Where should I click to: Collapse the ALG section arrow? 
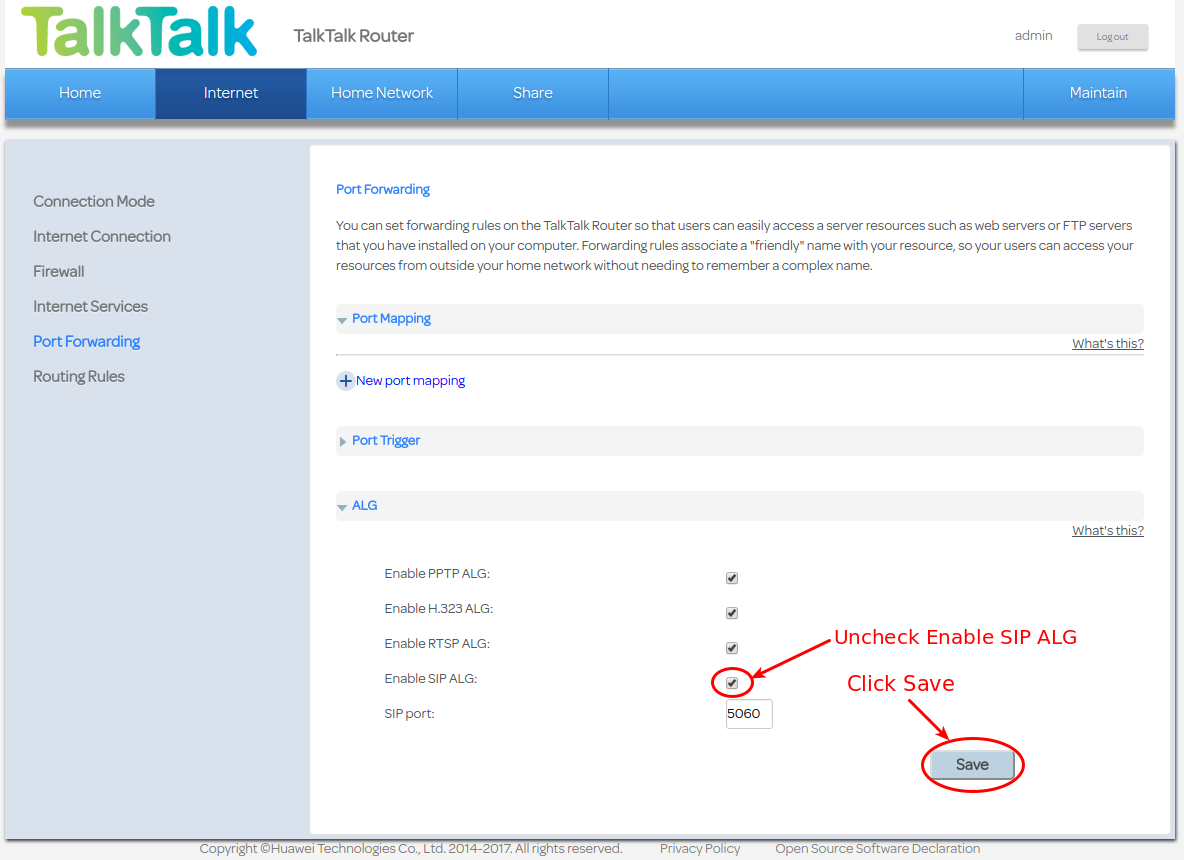coord(342,507)
